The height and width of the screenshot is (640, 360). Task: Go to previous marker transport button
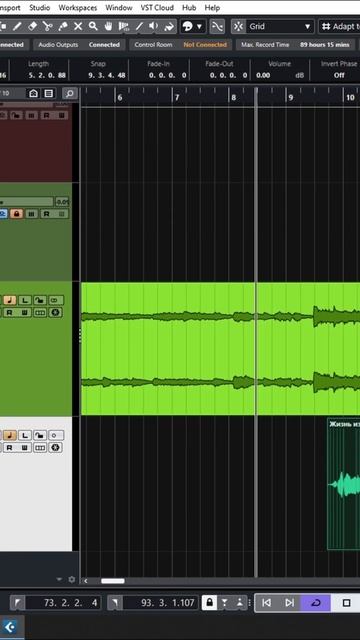267,602
